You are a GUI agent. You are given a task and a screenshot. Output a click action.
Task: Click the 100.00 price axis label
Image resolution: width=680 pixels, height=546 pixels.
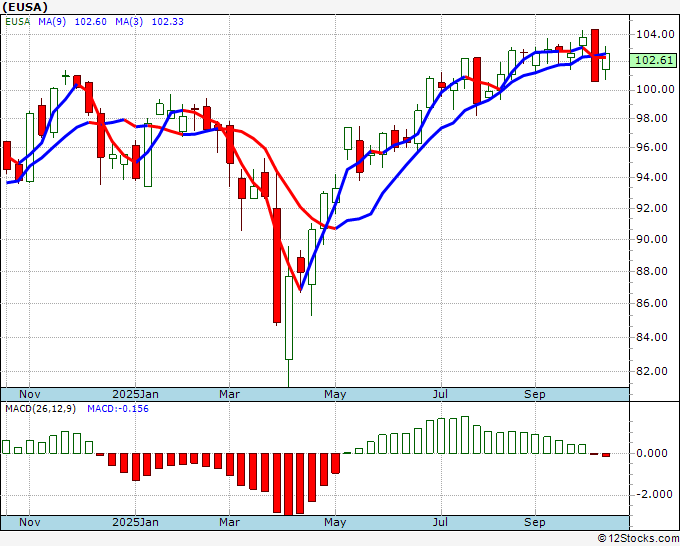[x=655, y=89]
